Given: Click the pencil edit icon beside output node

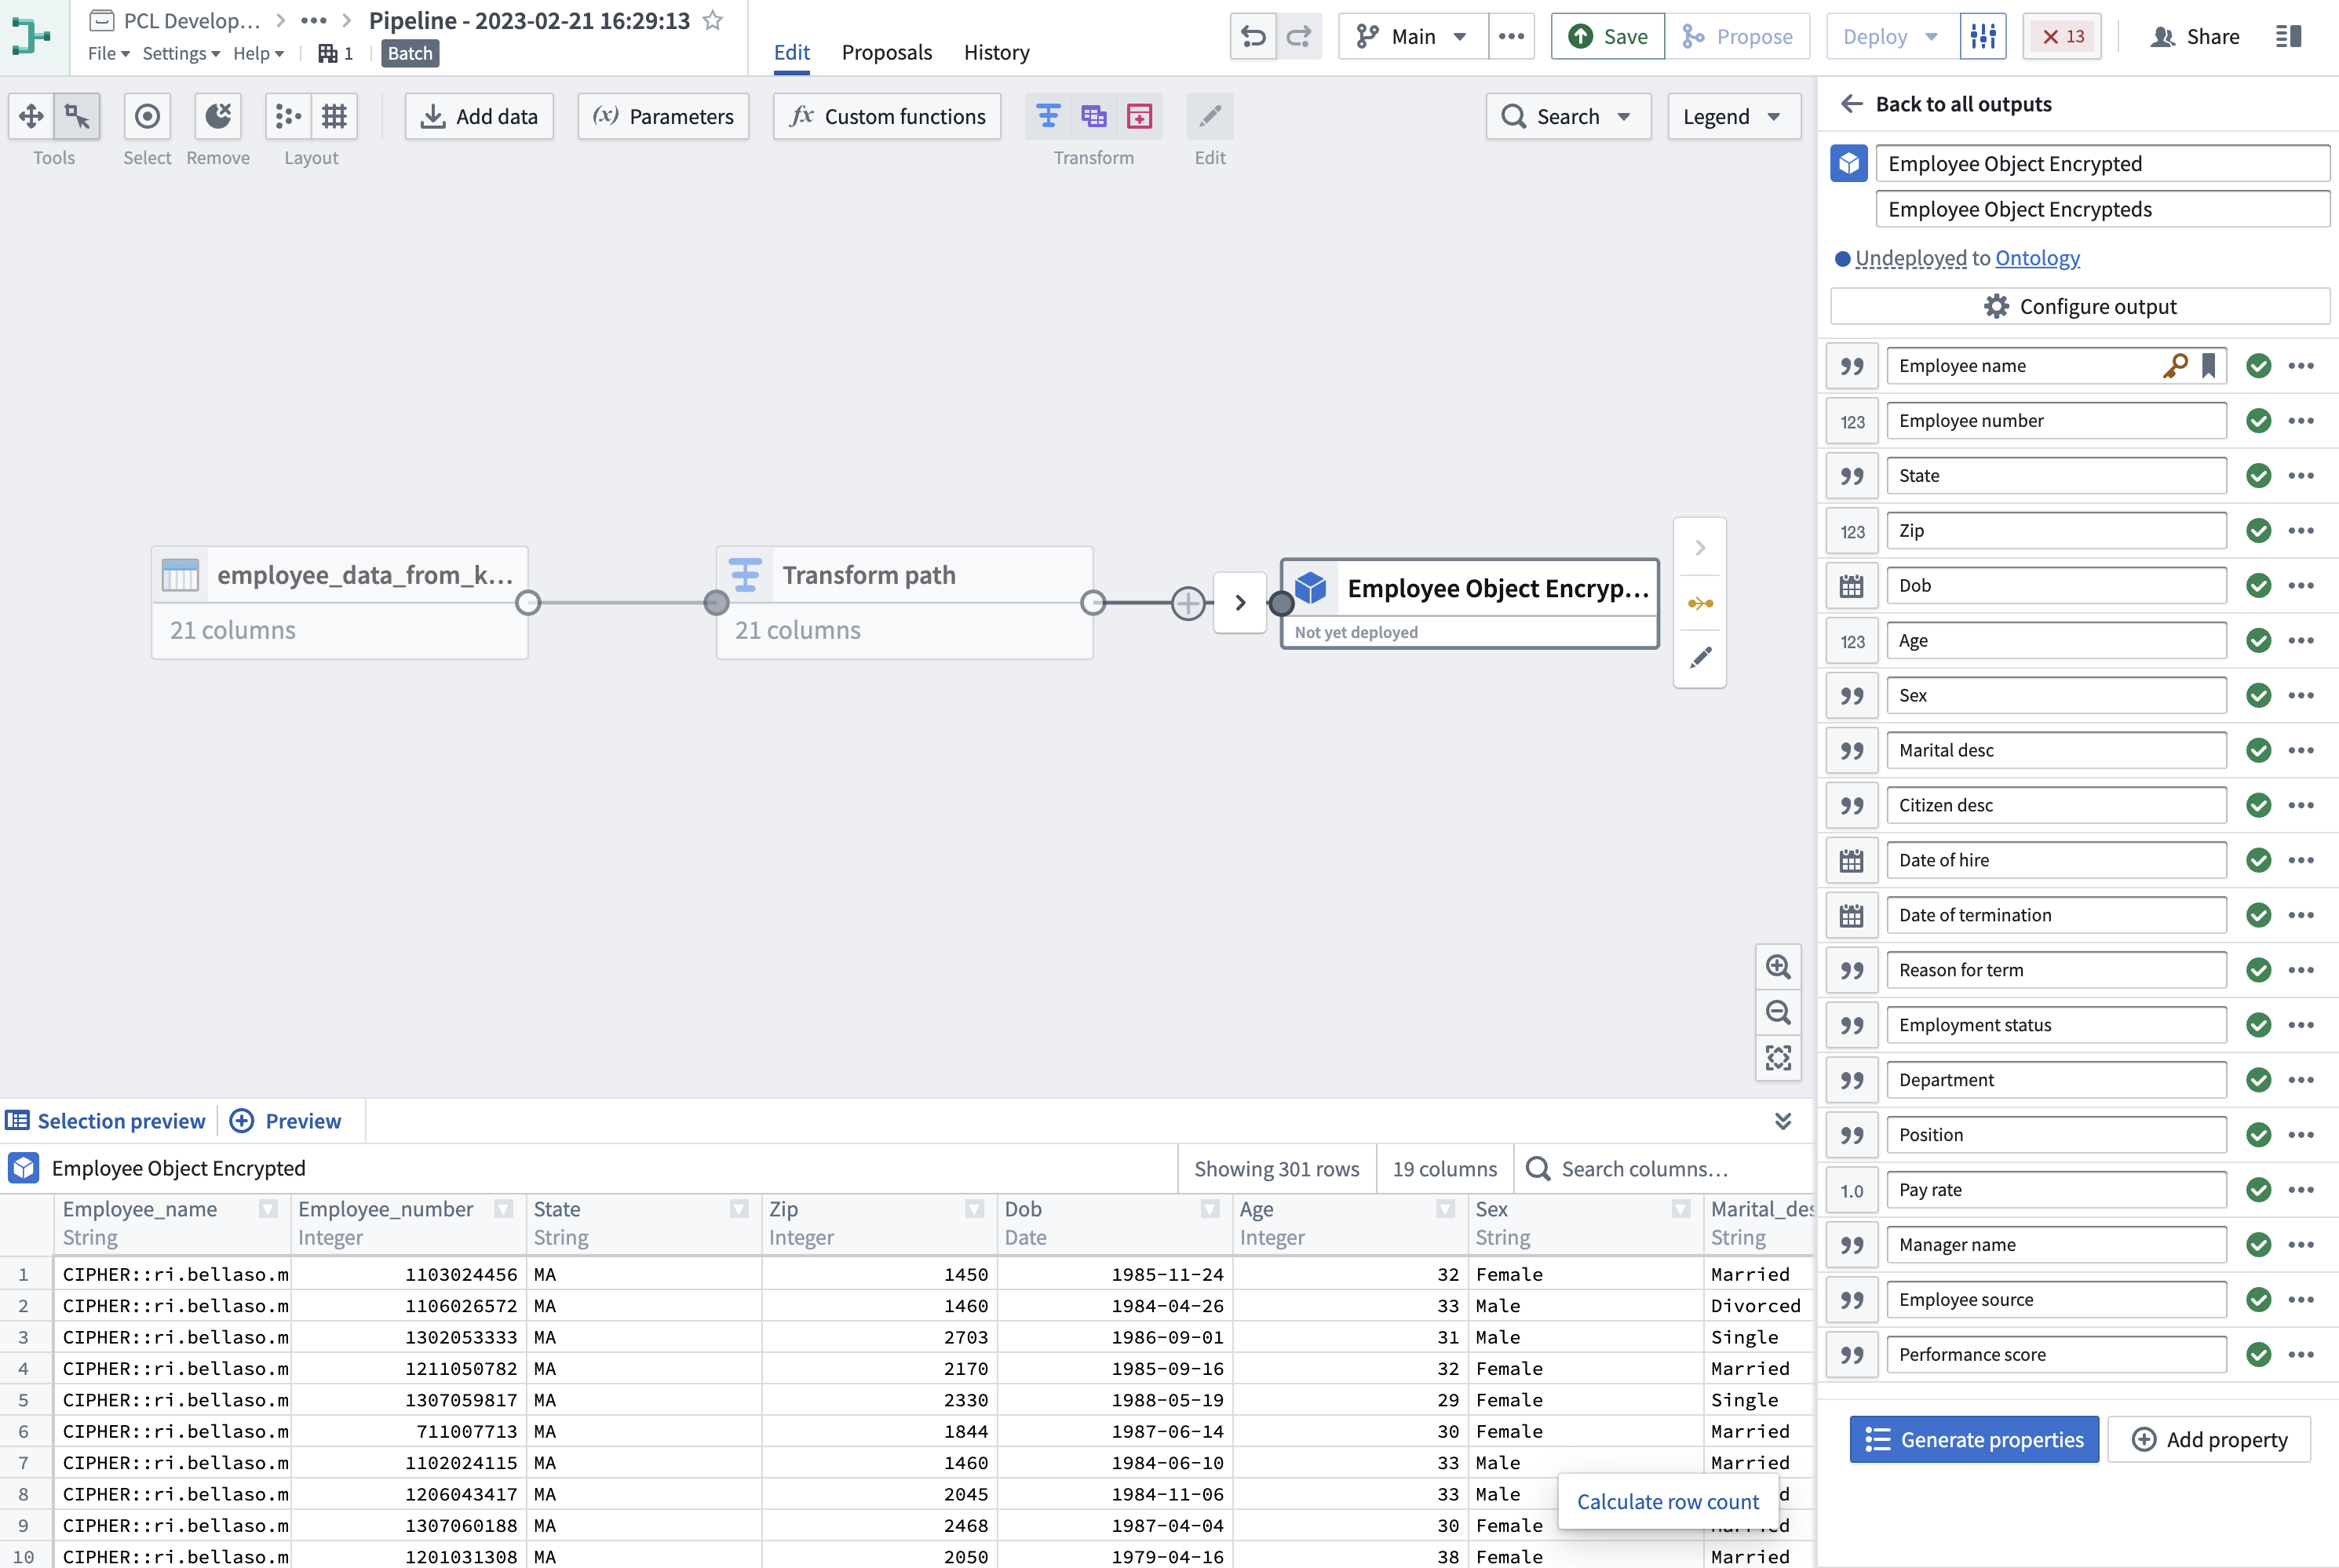Looking at the screenshot, I should [x=1700, y=657].
